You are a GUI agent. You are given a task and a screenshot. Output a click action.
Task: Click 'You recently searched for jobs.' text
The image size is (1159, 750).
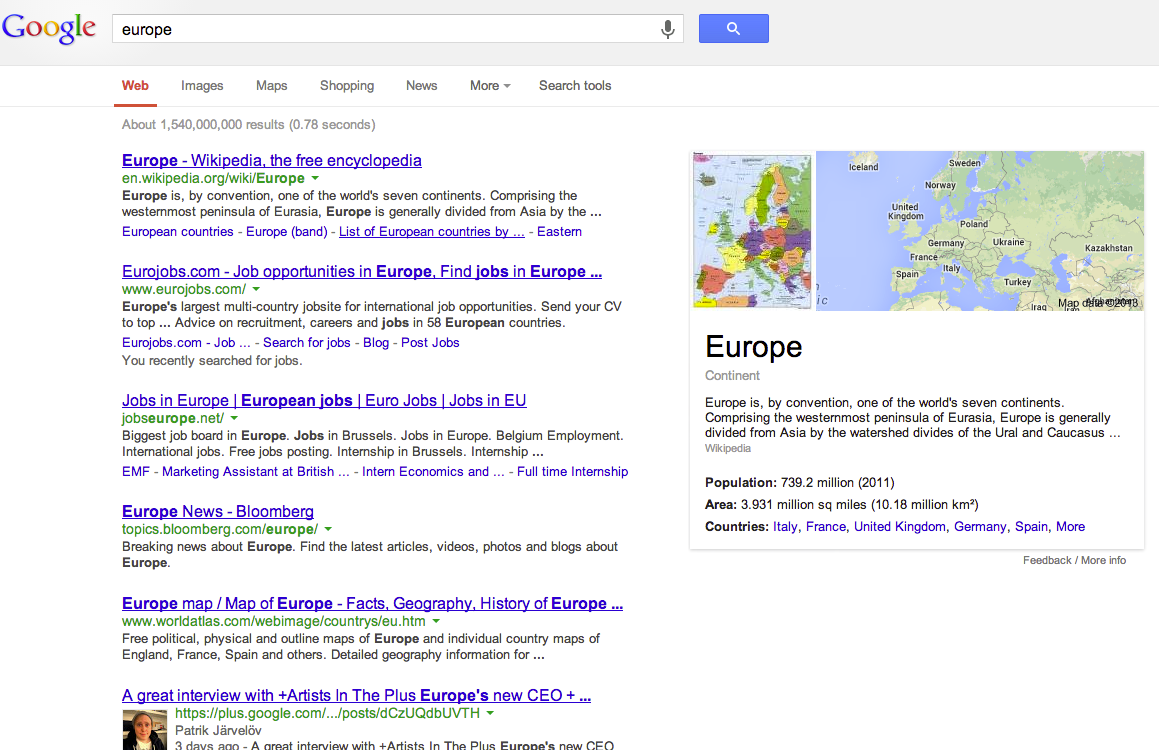[212, 361]
